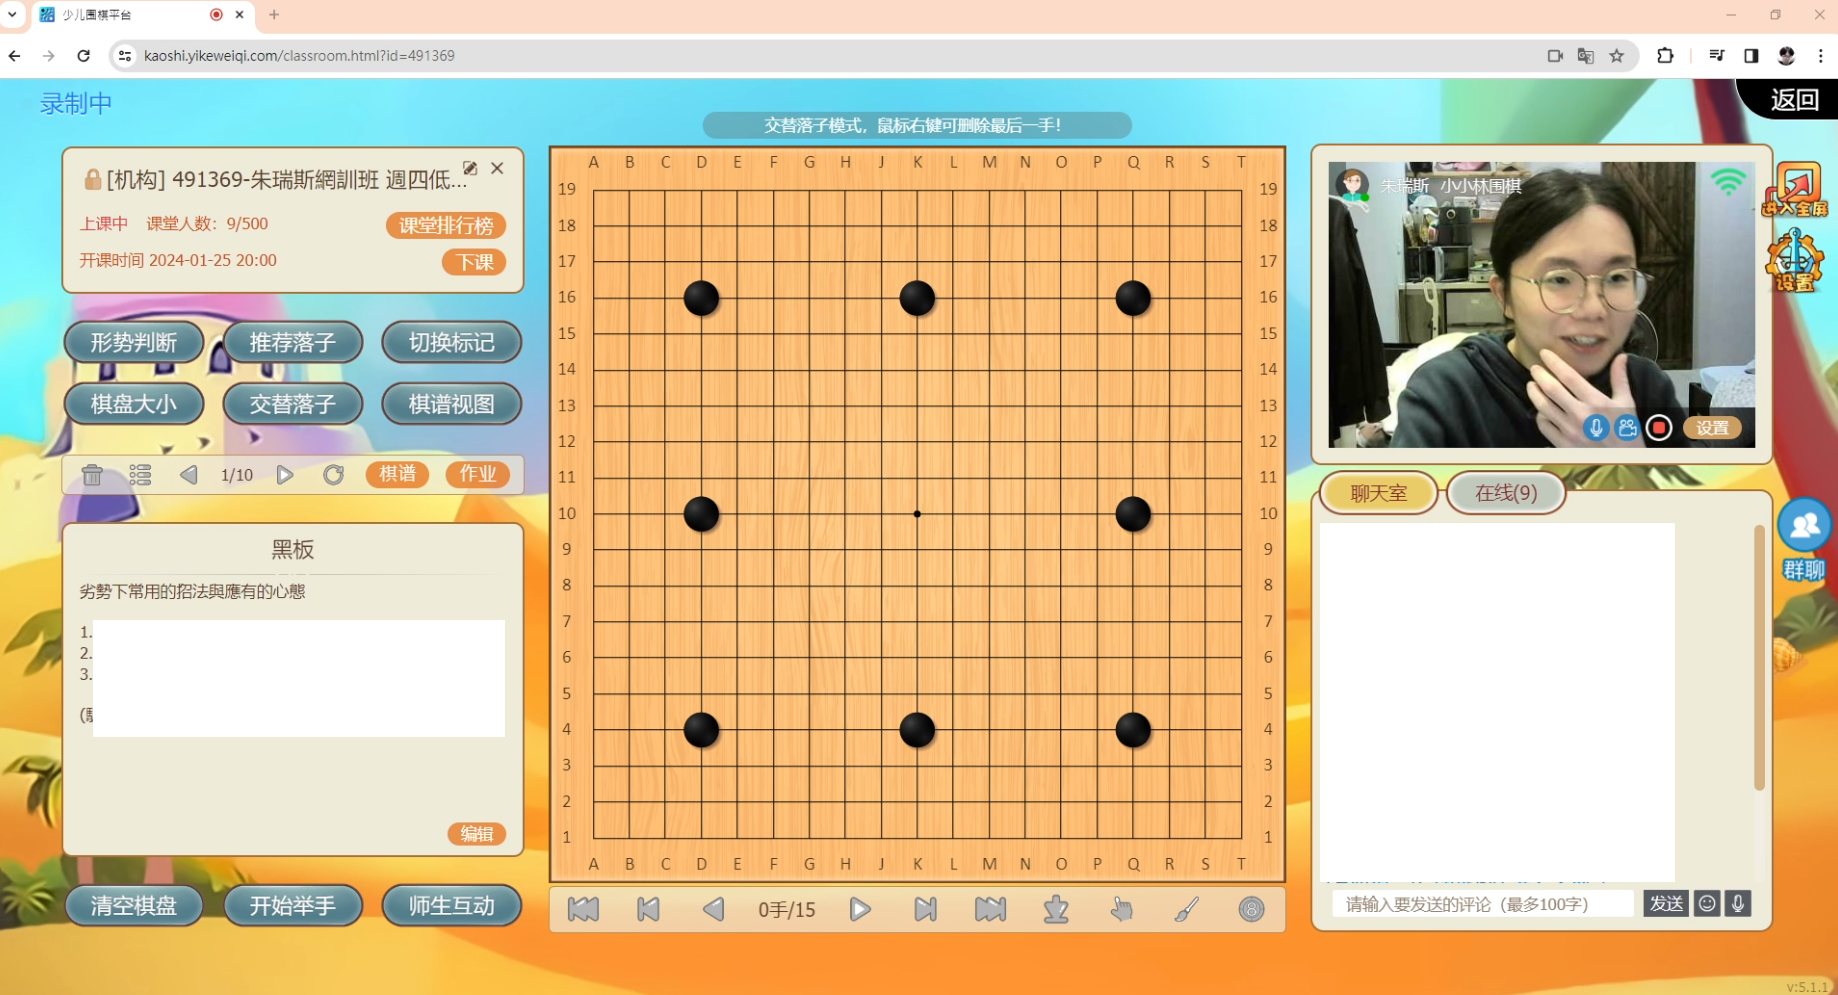Close the classroom info panel
This screenshot has height=995, width=1838.
click(x=497, y=168)
